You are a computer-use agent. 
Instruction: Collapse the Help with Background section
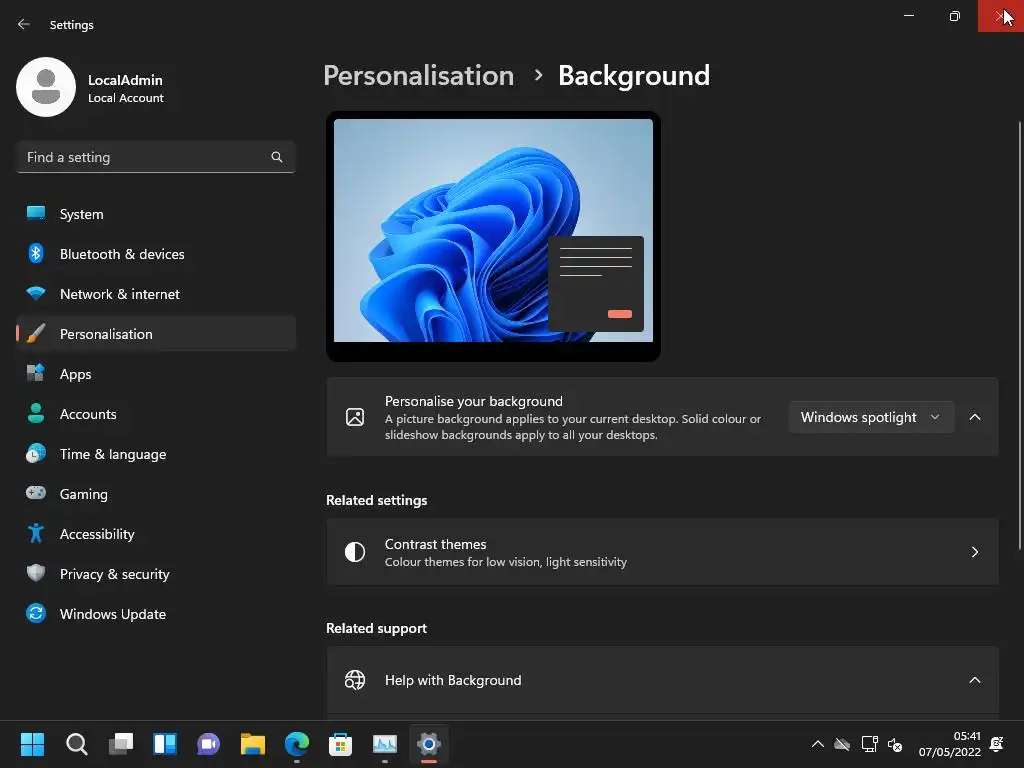pyautogui.click(x=974, y=680)
